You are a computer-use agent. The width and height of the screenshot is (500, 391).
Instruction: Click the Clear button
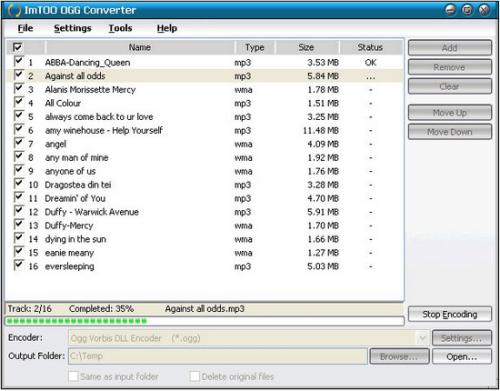pos(450,86)
